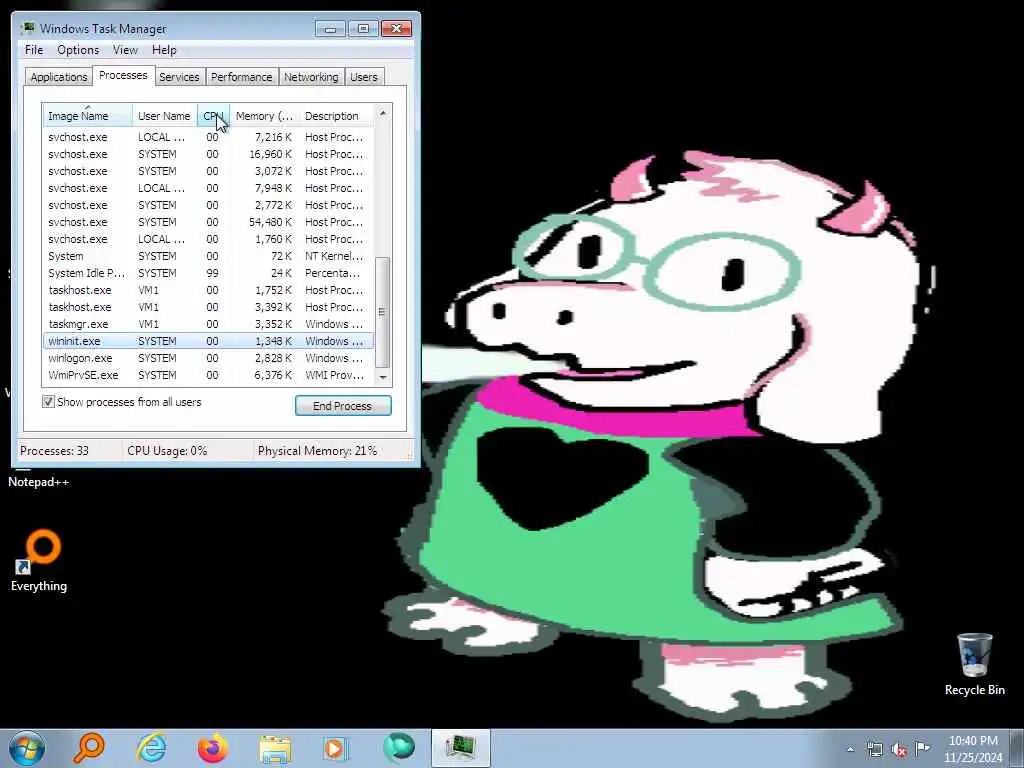Image resolution: width=1024 pixels, height=768 pixels.
Task: Select svchost.exe using 7,948 K memory
Action: 208,188
